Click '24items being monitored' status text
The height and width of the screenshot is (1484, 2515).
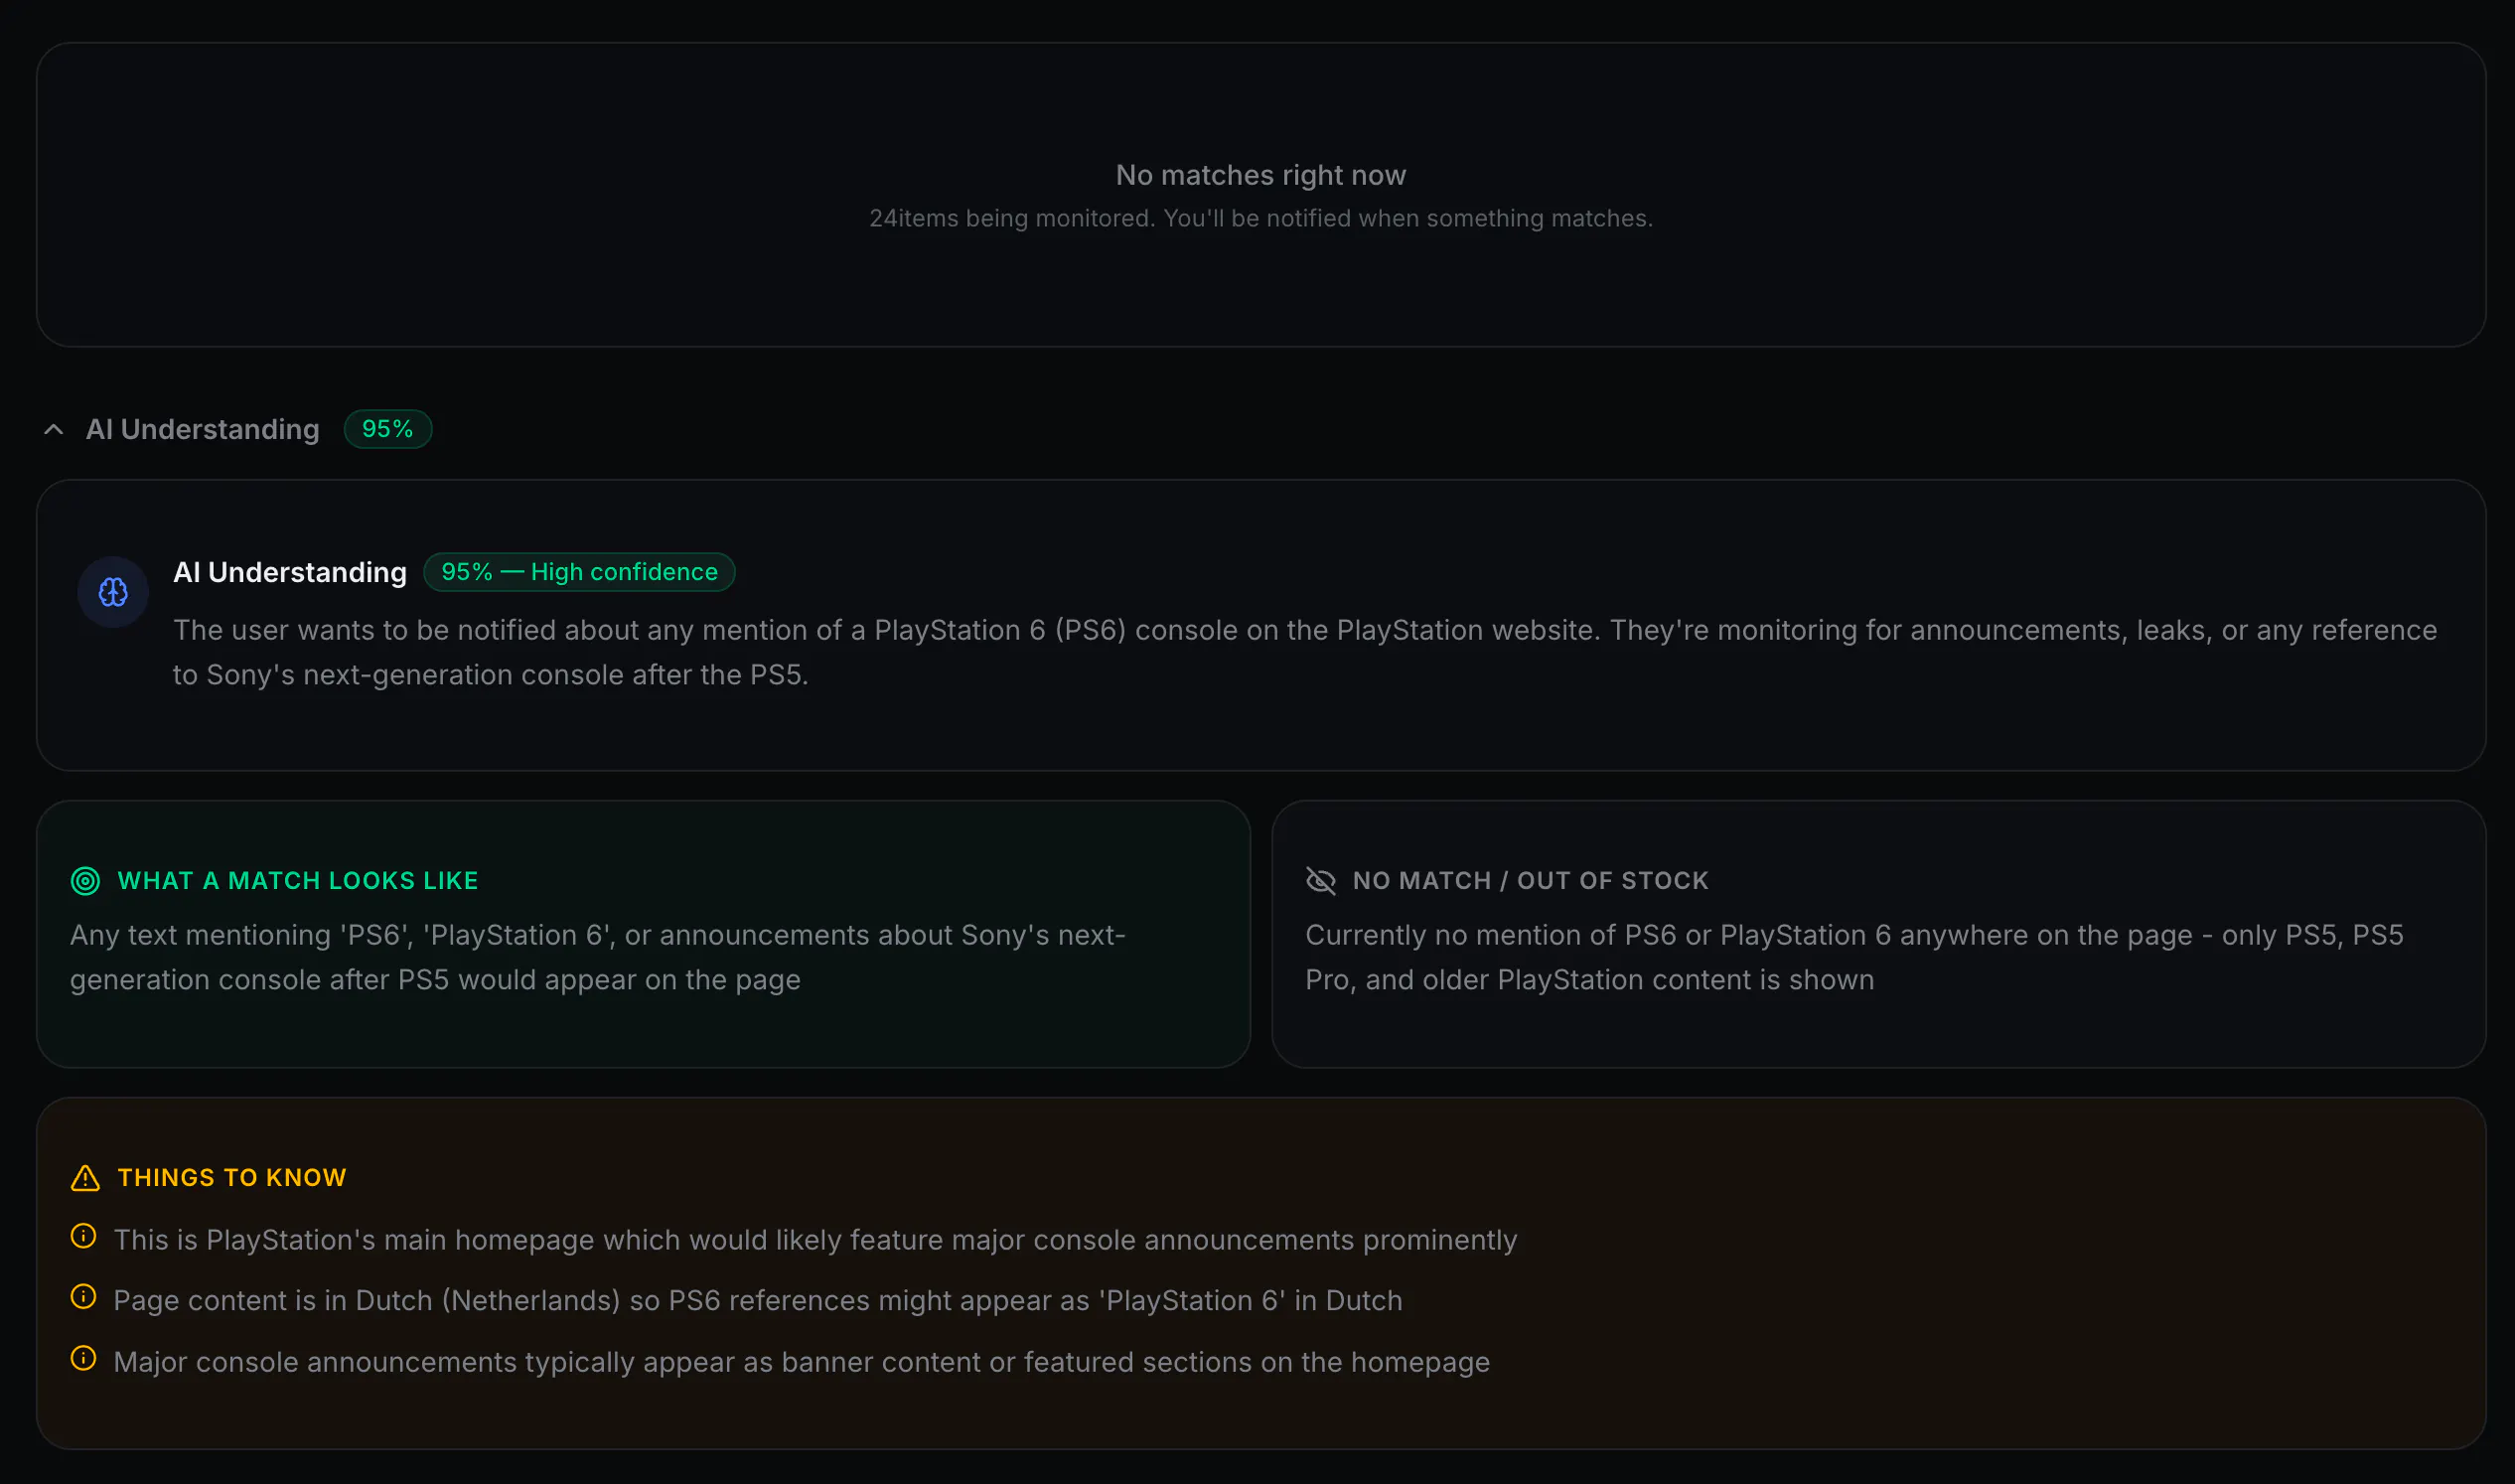[1261, 218]
